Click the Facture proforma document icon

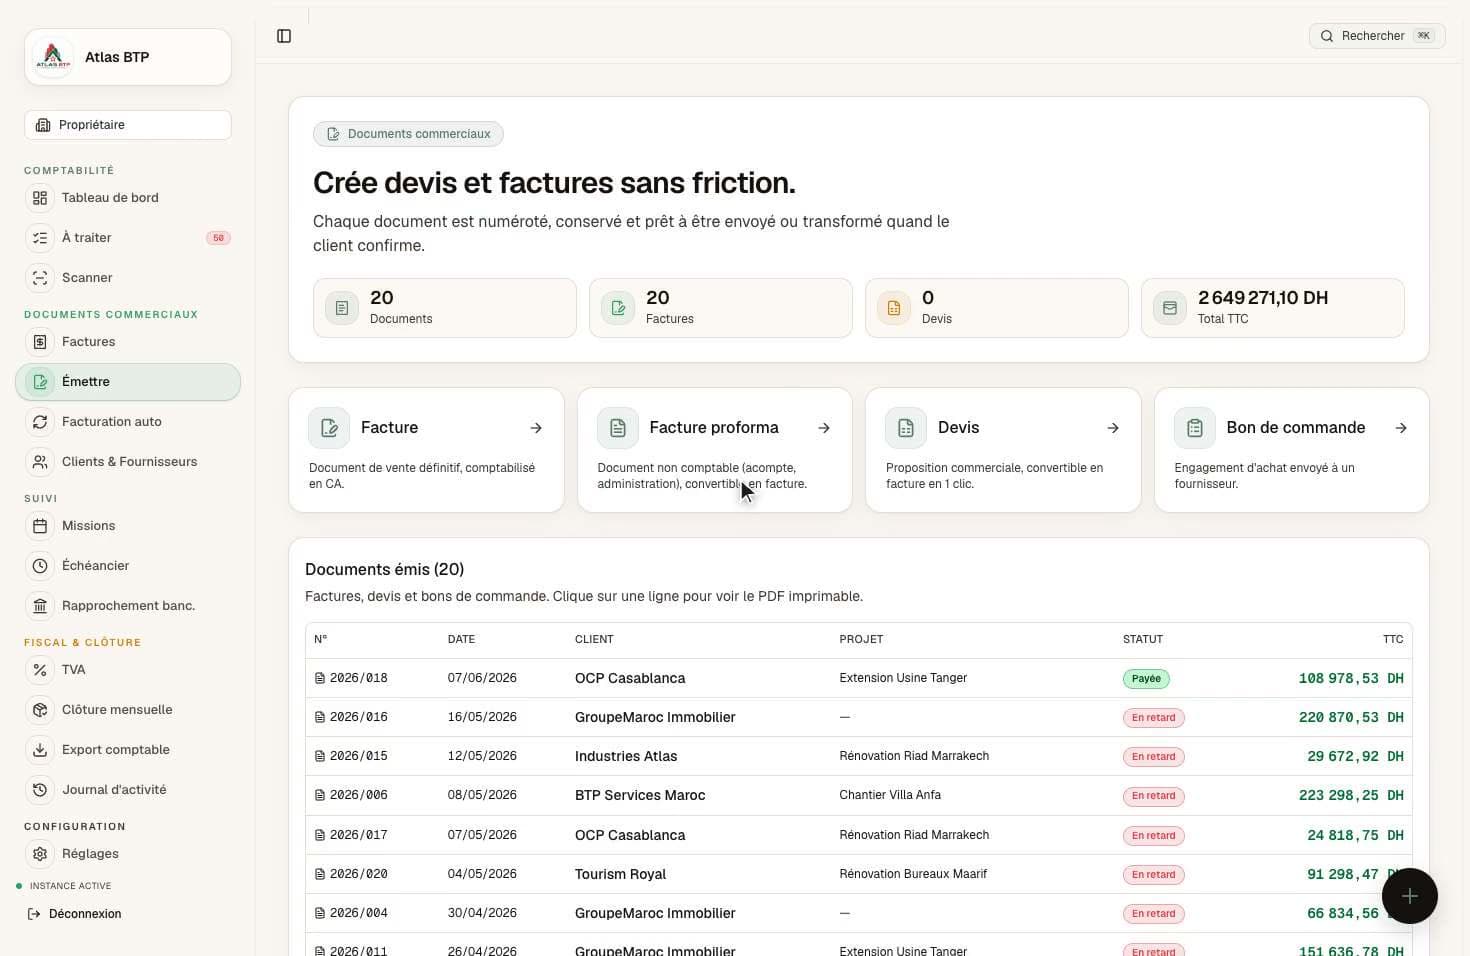coord(618,428)
